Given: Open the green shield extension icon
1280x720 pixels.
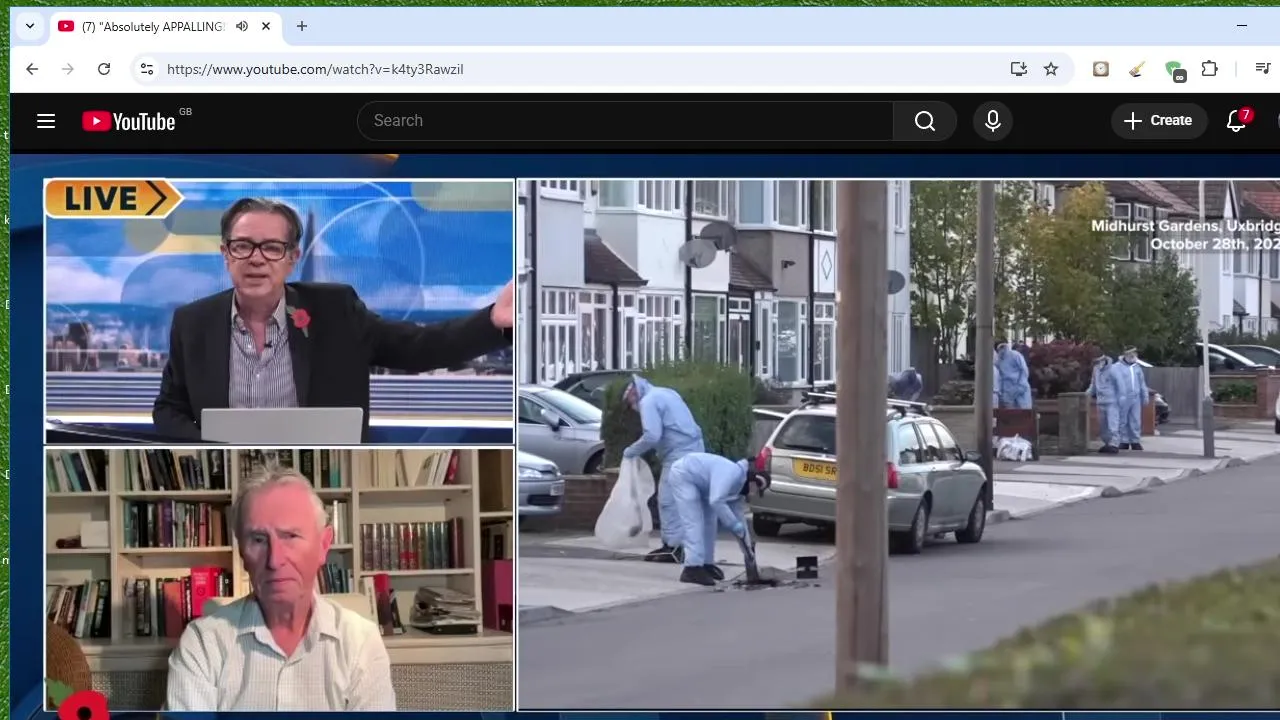Looking at the screenshot, I should [x=1174, y=69].
